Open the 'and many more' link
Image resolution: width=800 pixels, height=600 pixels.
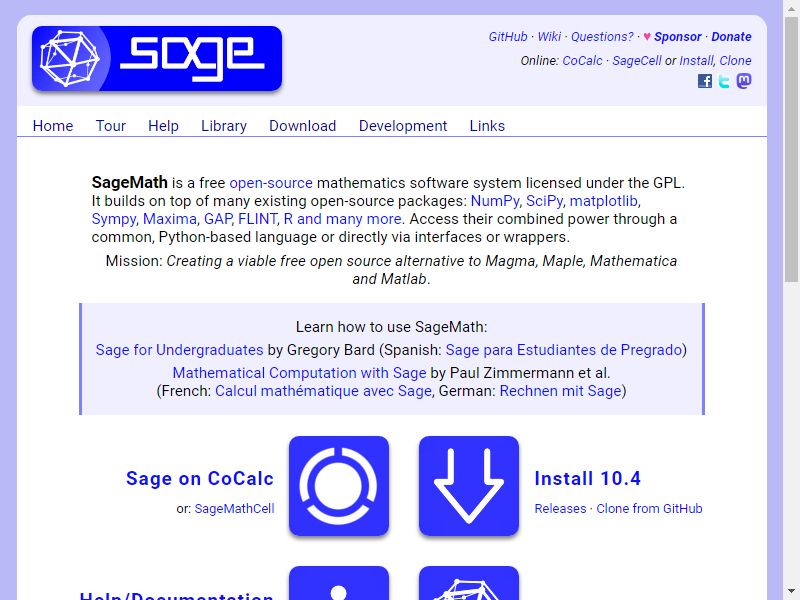click(x=349, y=219)
